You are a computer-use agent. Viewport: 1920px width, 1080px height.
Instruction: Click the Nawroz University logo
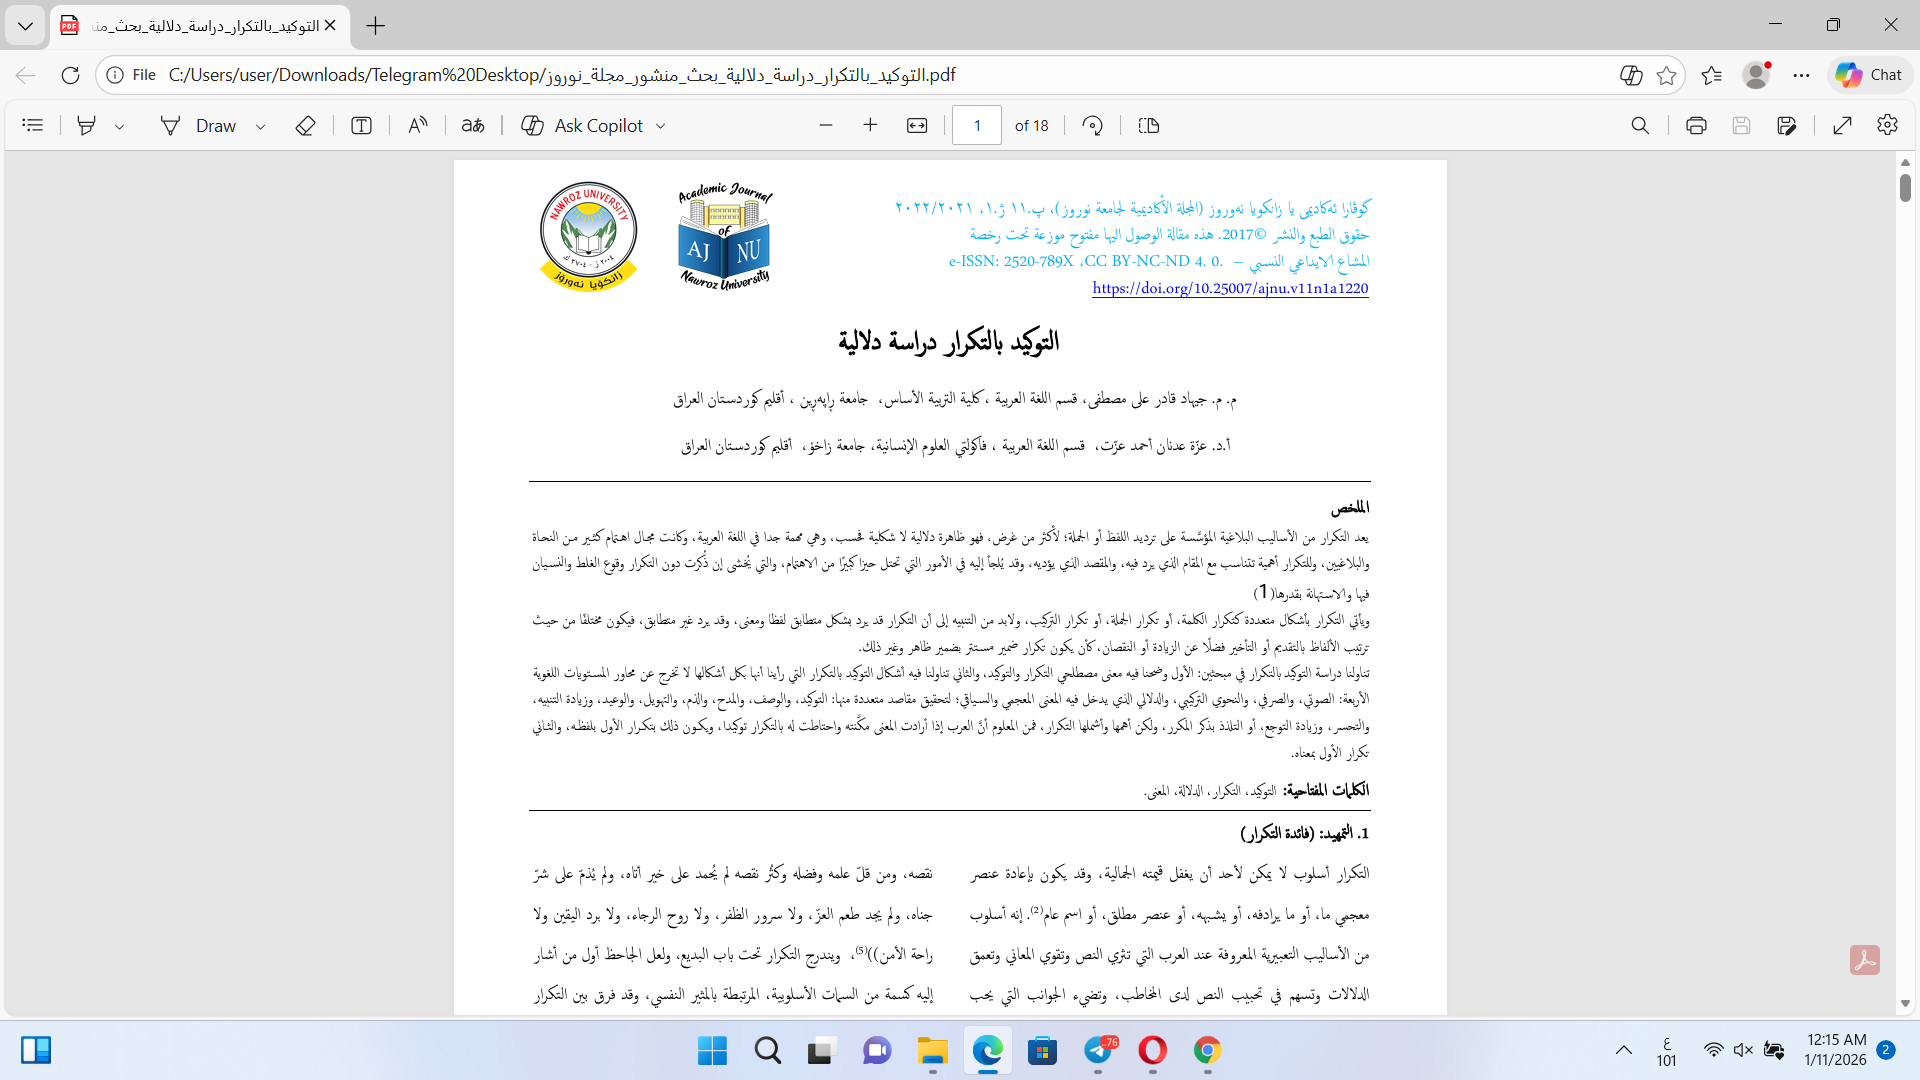(588, 236)
